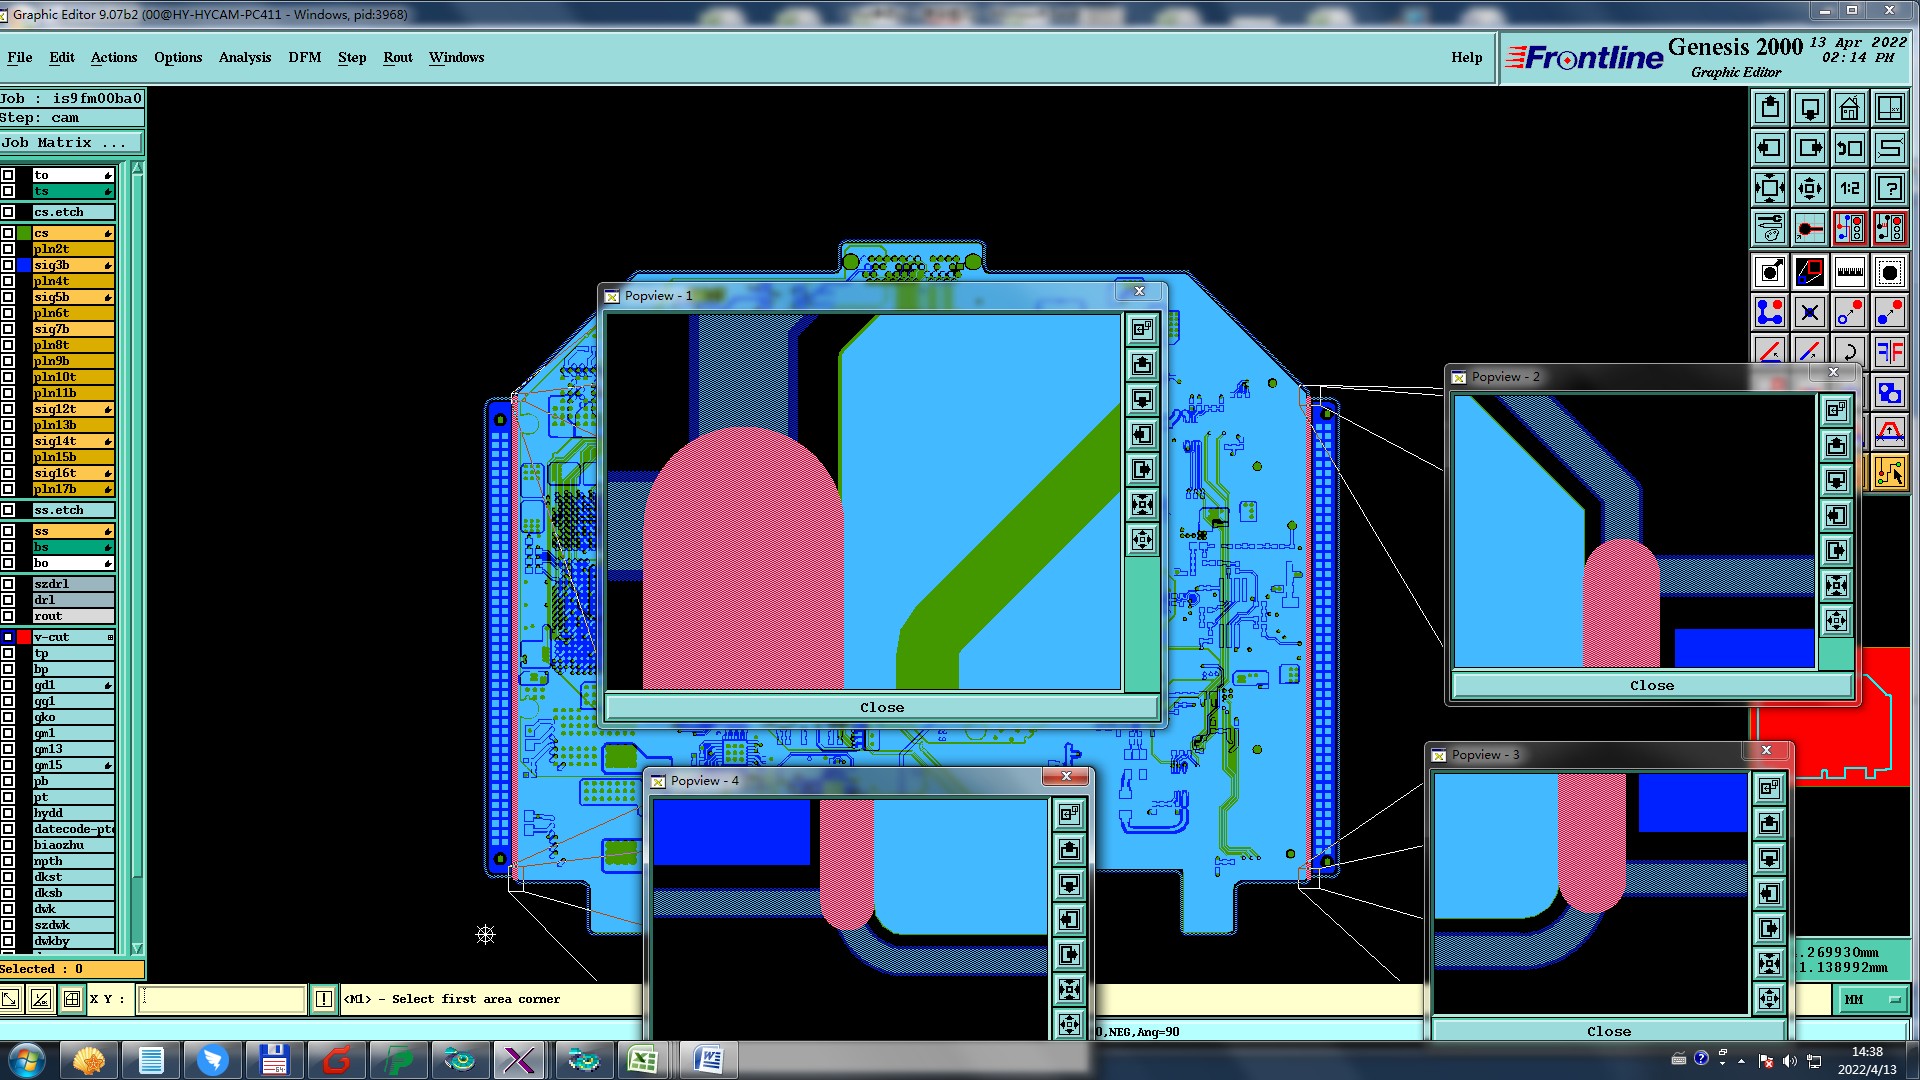Toggle checkbox for the sig3b layer
The width and height of the screenshot is (1920, 1080).
pyautogui.click(x=8, y=265)
